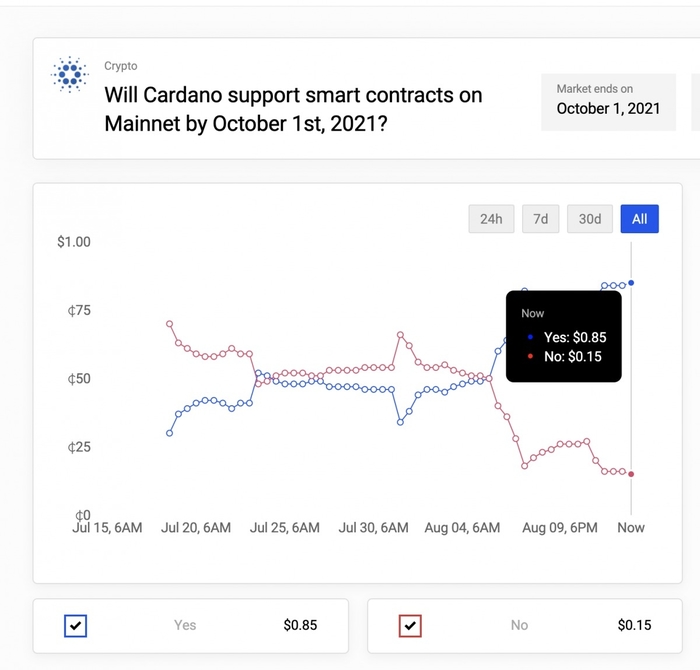Viewport: 700px width, 670px height.
Task: Click the blue Yes dot in tooltip
Action: pyautogui.click(x=529, y=338)
